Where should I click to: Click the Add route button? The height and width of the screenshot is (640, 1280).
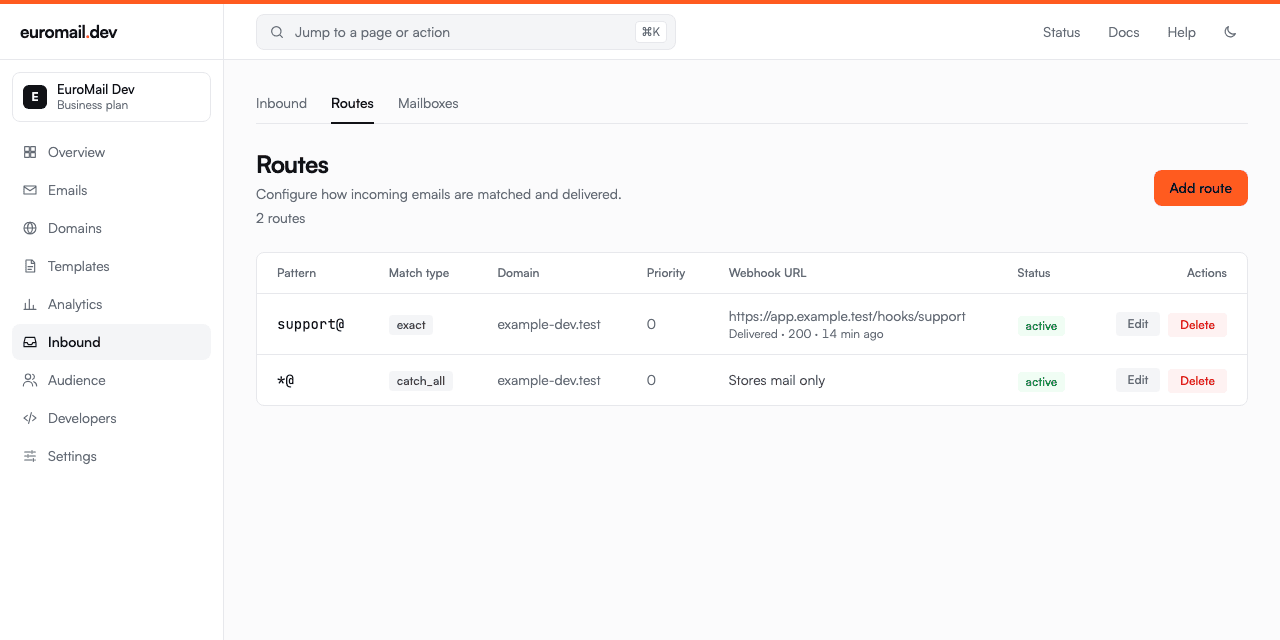tap(1200, 188)
